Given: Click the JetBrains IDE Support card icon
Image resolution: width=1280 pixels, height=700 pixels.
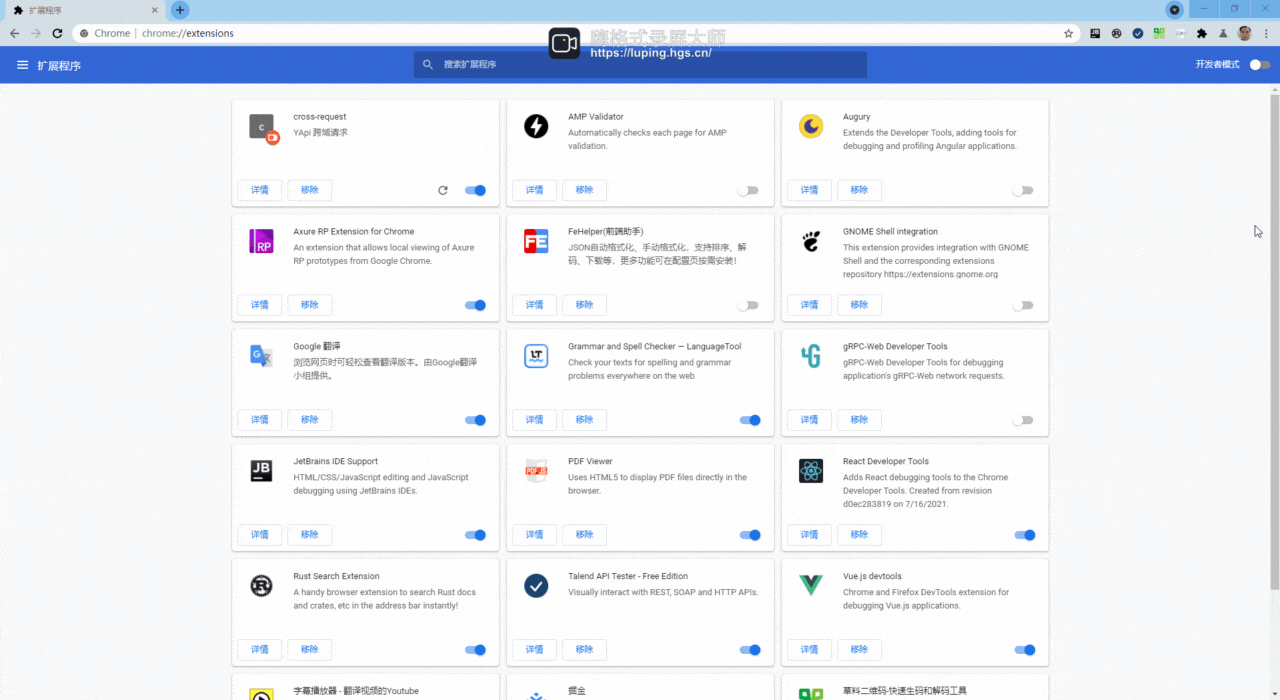Looking at the screenshot, I should [x=261, y=471].
